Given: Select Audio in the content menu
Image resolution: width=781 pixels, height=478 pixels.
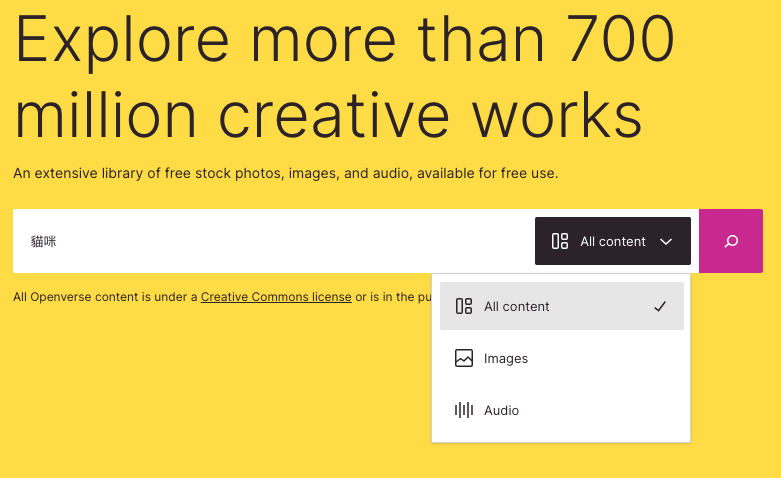Looking at the screenshot, I should pos(562,410).
